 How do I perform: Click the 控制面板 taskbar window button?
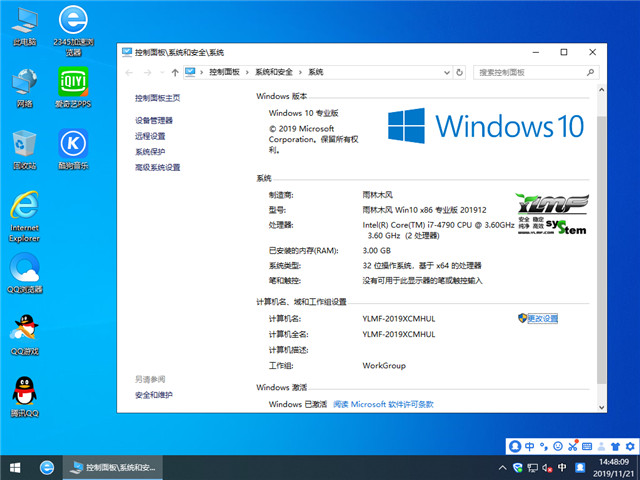pos(113,468)
